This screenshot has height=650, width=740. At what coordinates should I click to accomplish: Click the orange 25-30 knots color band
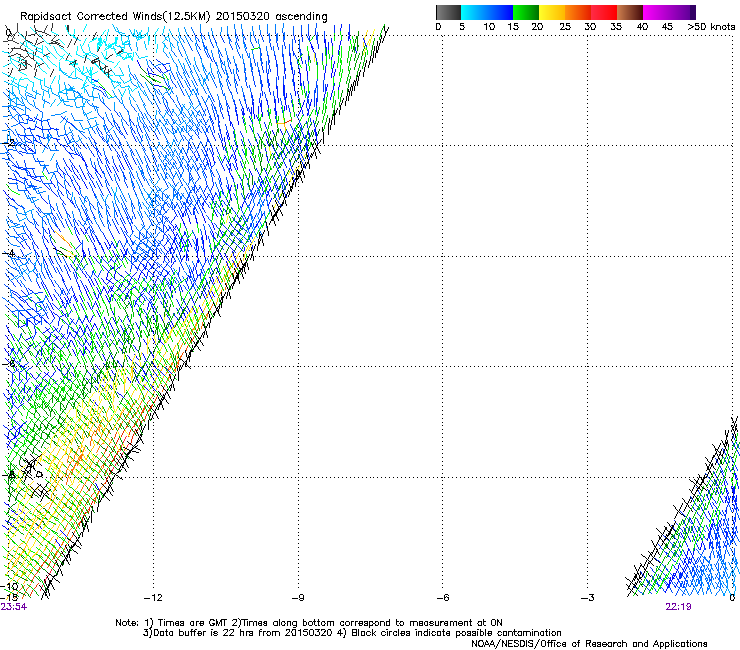pyautogui.click(x=578, y=12)
